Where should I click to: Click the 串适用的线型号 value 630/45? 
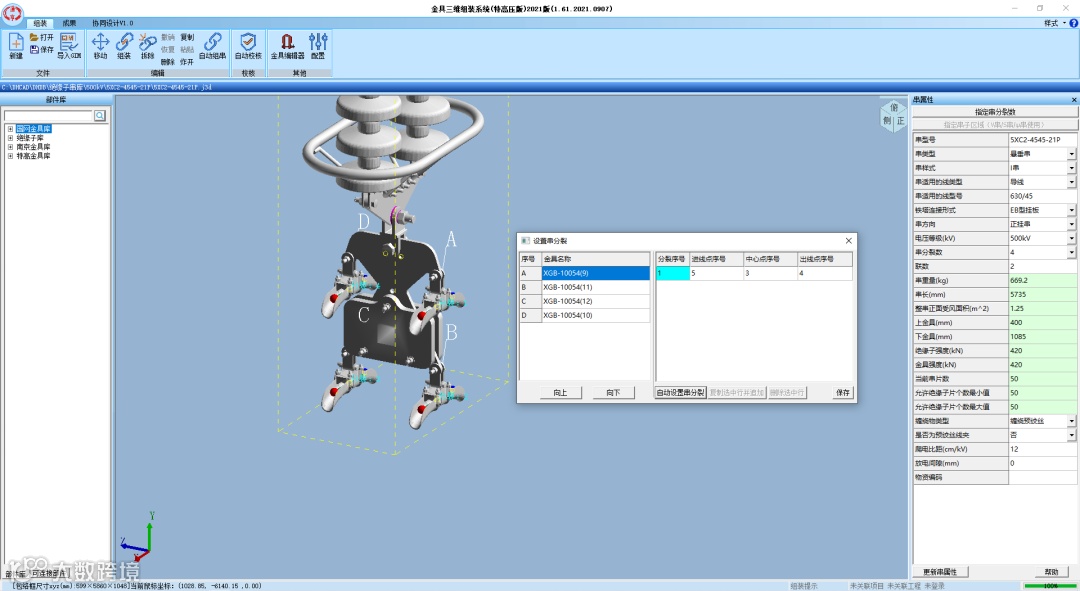1042,196
